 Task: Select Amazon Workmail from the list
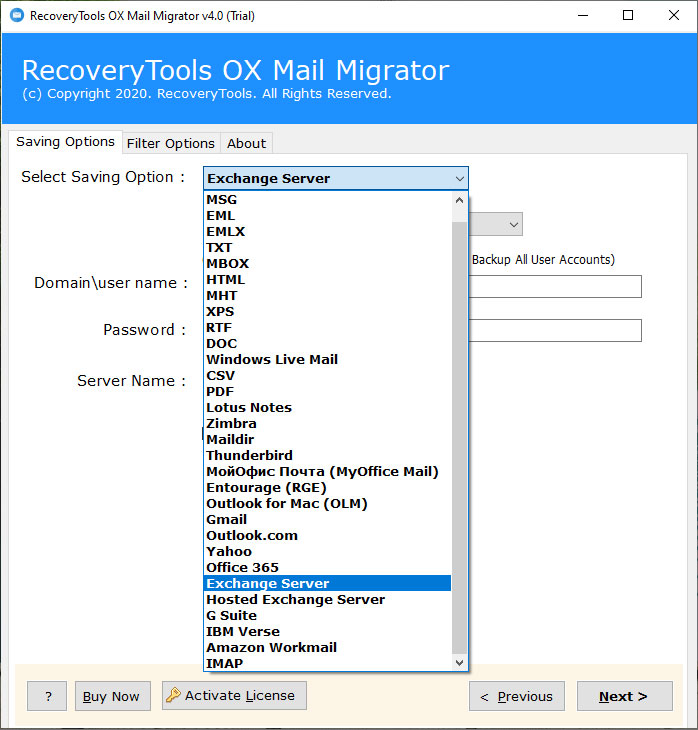328,647
